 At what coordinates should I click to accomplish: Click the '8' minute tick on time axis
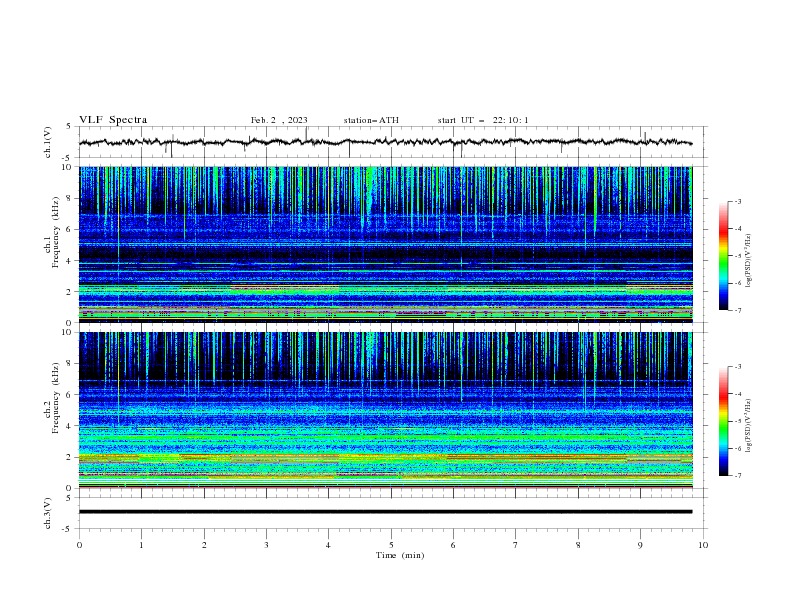[578, 545]
